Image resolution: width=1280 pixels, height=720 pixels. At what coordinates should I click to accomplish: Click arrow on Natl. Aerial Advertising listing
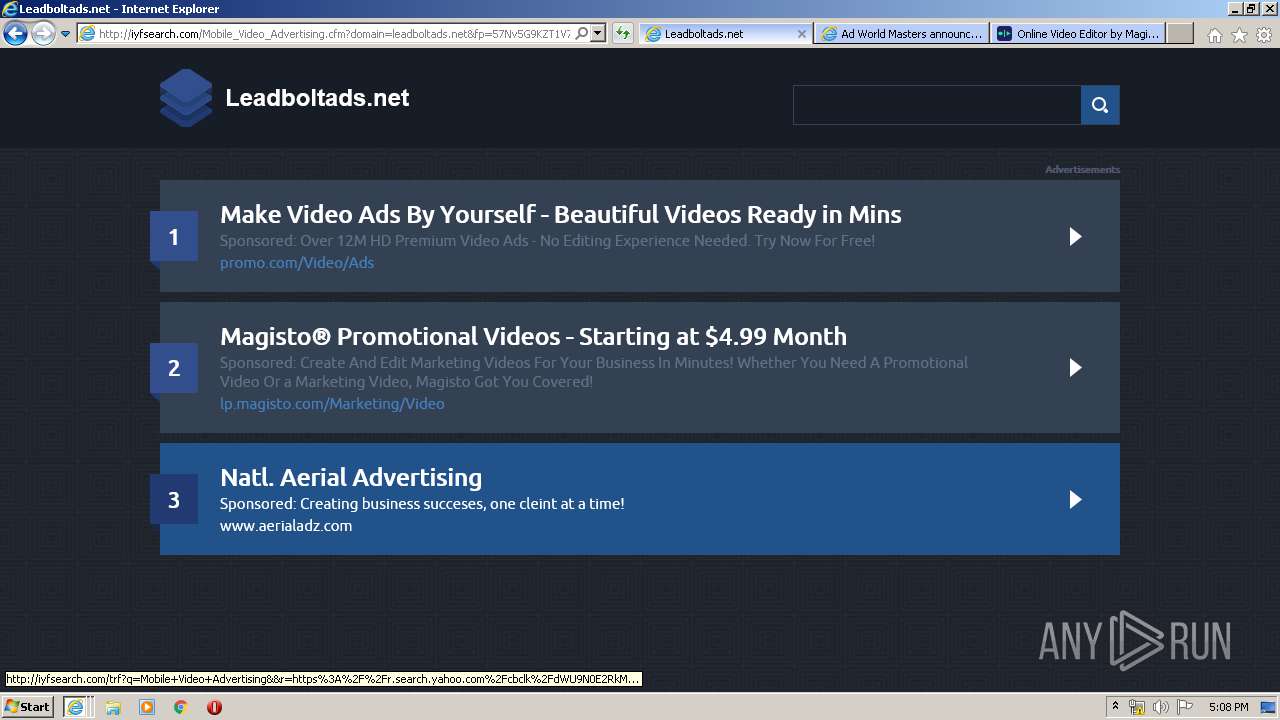pos(1075,500)
